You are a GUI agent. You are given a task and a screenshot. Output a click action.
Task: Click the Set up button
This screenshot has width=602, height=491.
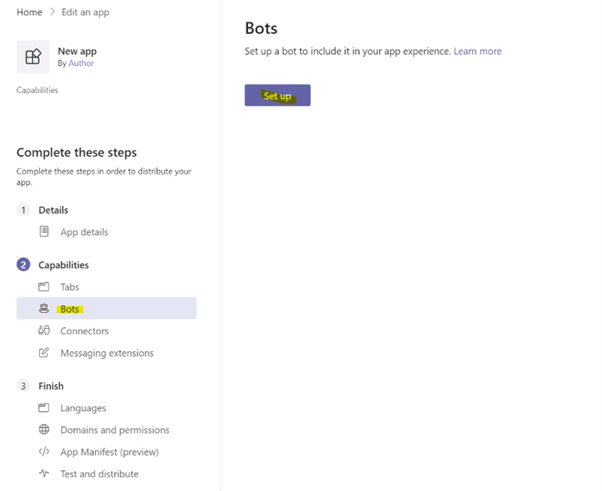tap(278, 95)
